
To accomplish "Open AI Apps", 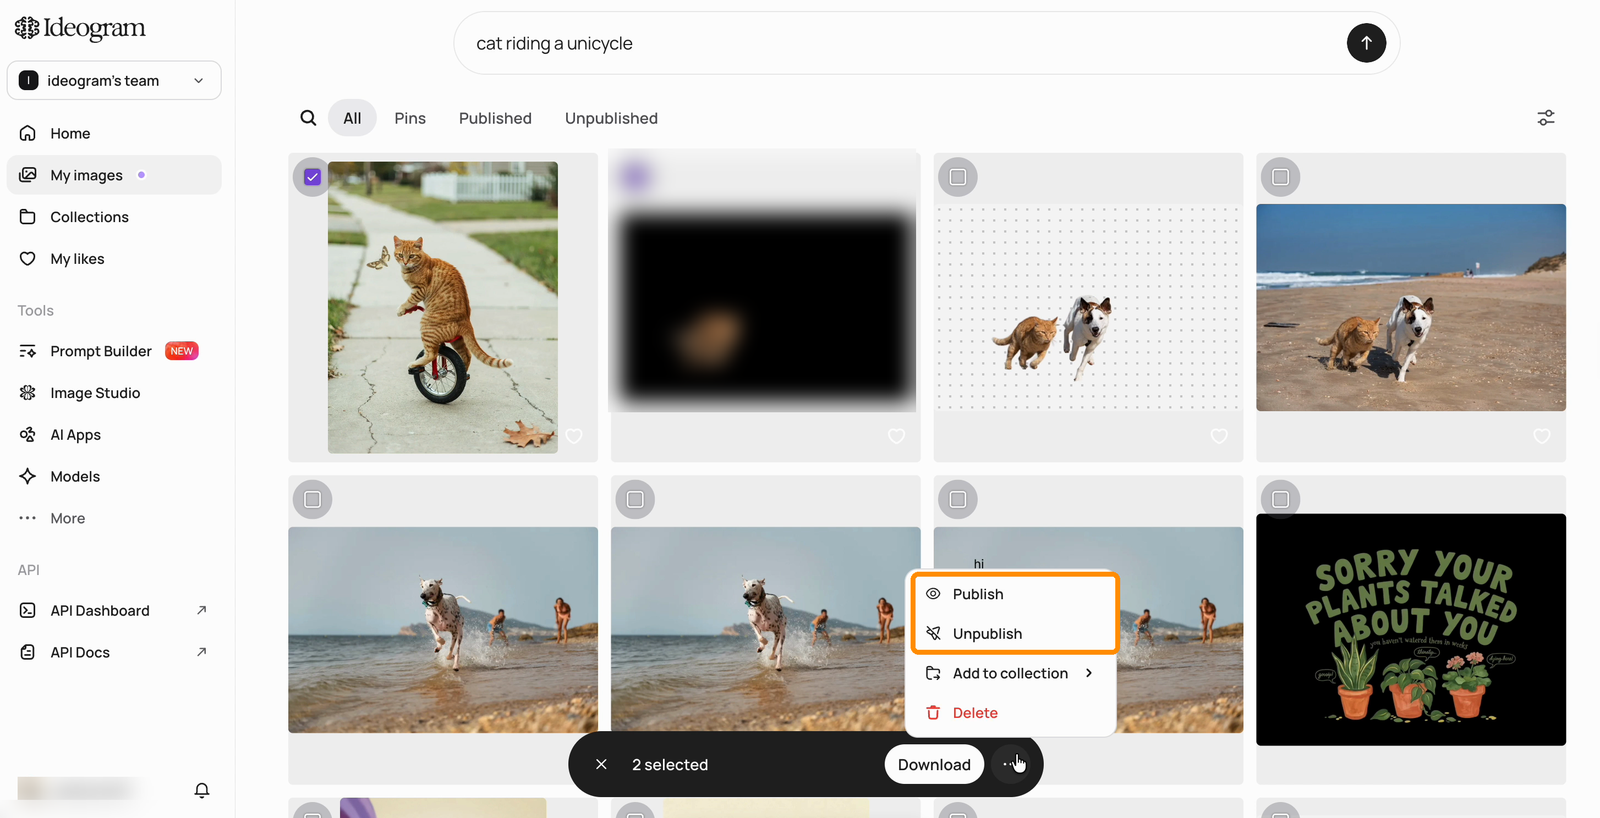I will pyautogui.click(x=114, y=435).
